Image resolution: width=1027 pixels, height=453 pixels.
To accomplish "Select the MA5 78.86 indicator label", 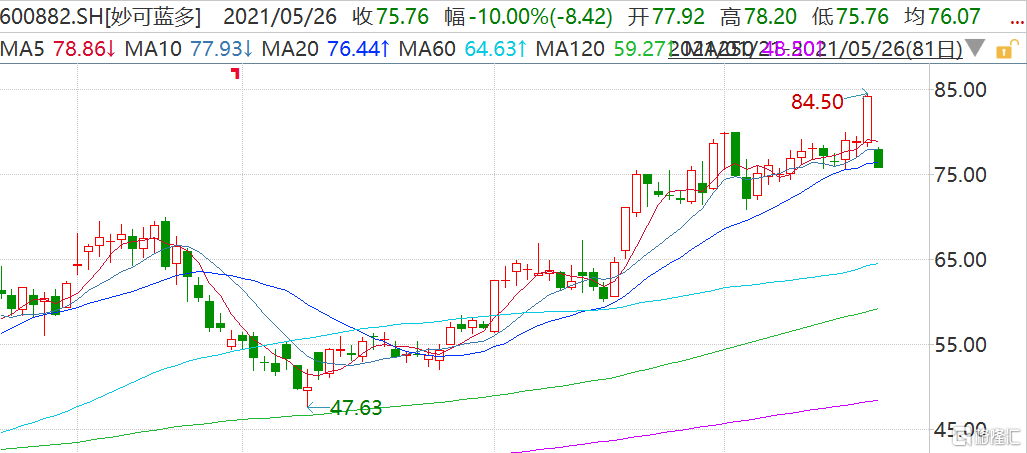I will pos(58,48).
